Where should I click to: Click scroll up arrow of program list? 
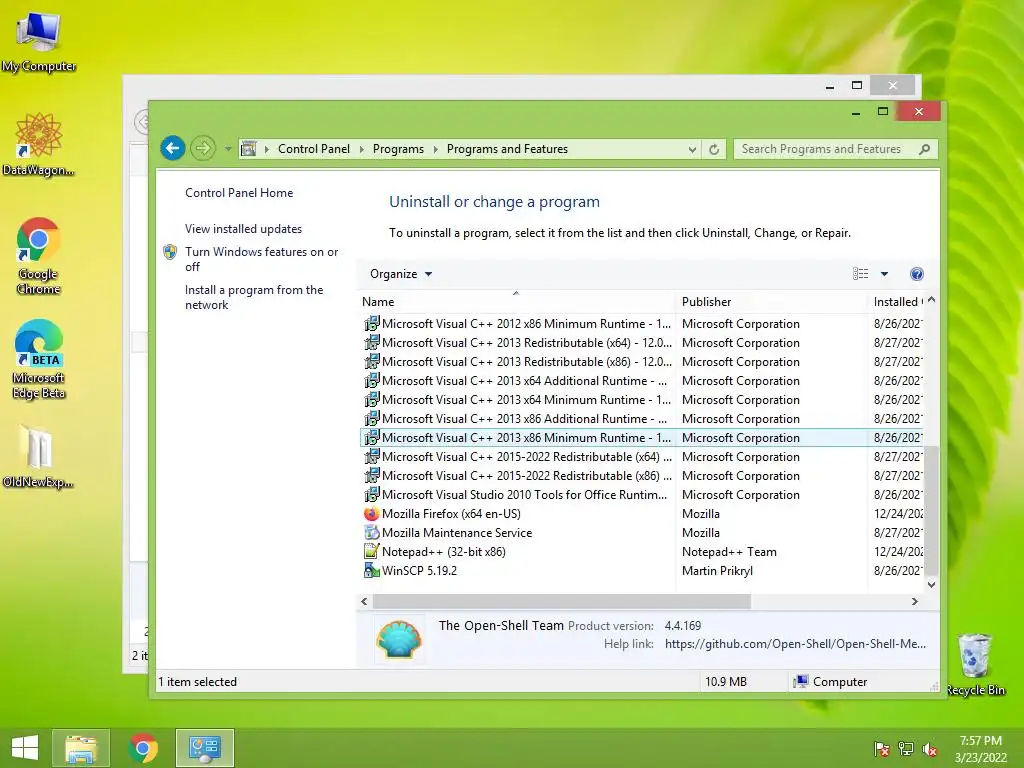pos(931,300)
